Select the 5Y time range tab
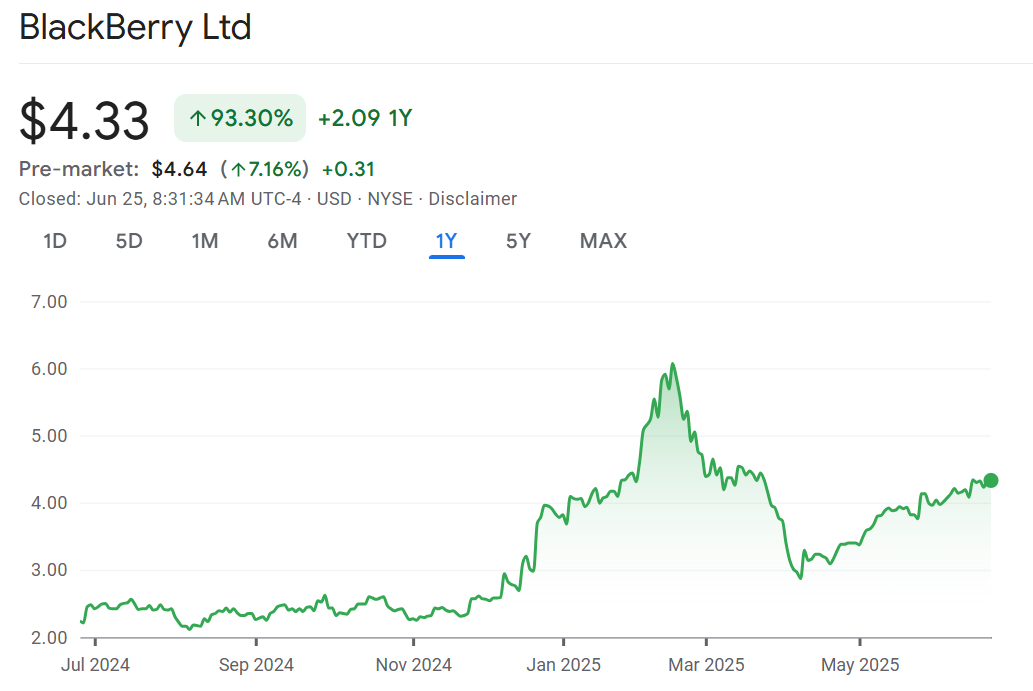The width and height of the screenshot is (1033, 691). coord(518,241)
